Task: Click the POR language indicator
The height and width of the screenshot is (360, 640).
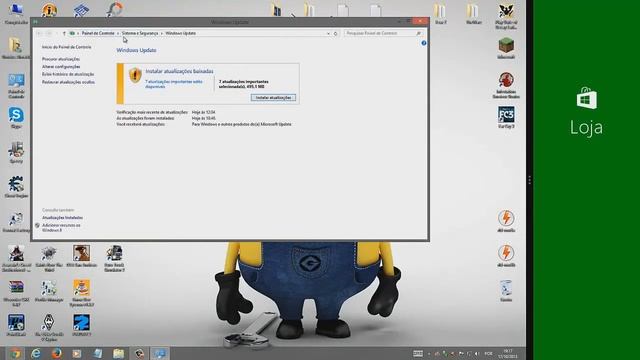Action: [489, 353]
